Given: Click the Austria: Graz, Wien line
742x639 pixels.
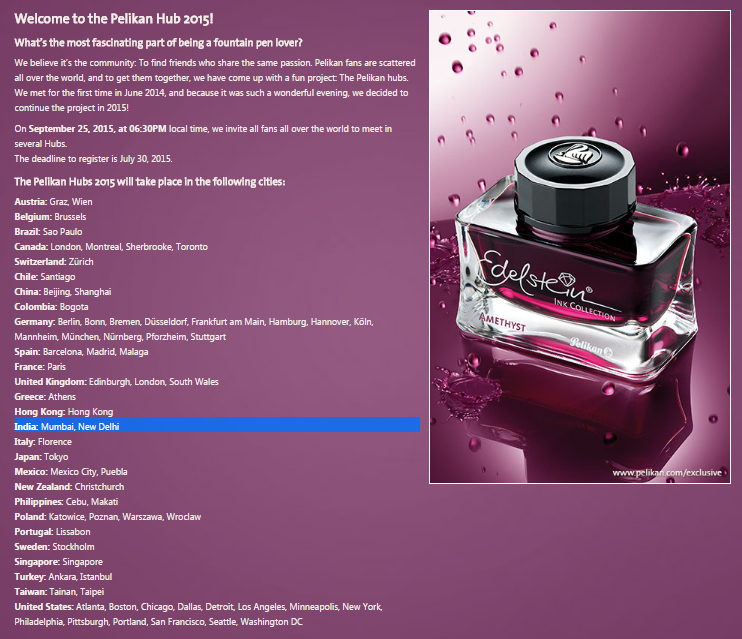Looking at the screenshot, I should click(53, 201).
